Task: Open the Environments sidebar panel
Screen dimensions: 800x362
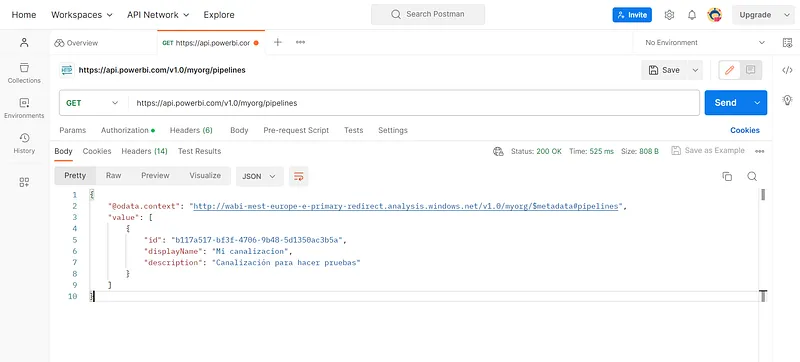Action: (24, 109)
